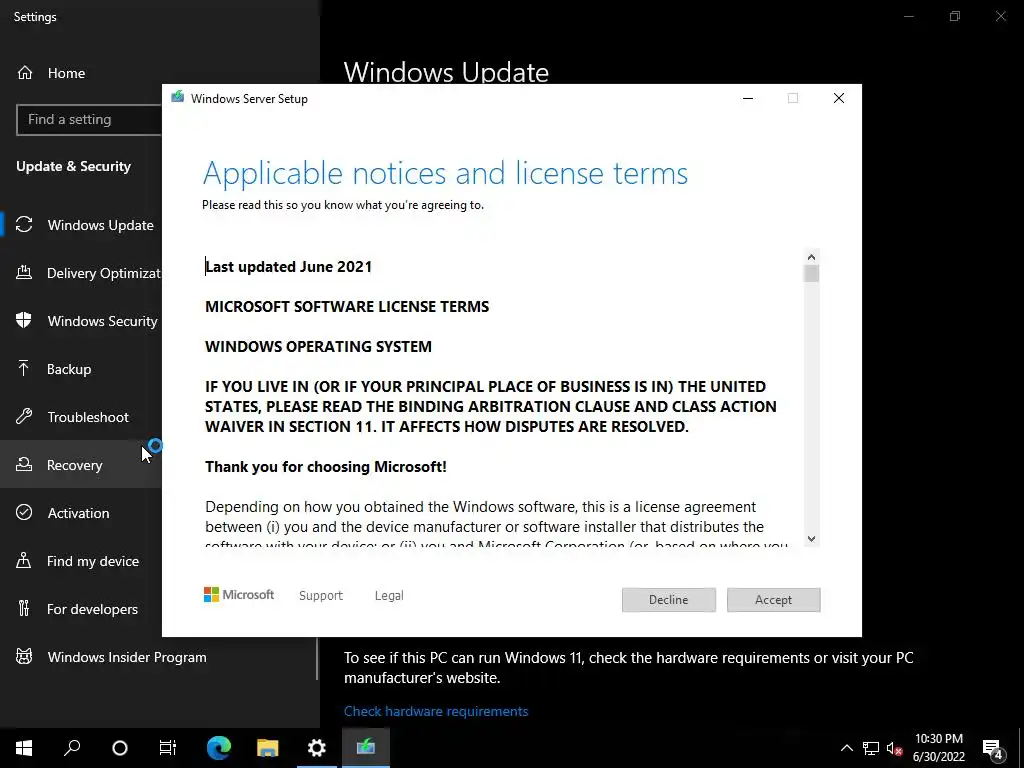Screen dimensions: 1024x768
Task: Click the license text scroll down arrow
Action: coord(811,539)
